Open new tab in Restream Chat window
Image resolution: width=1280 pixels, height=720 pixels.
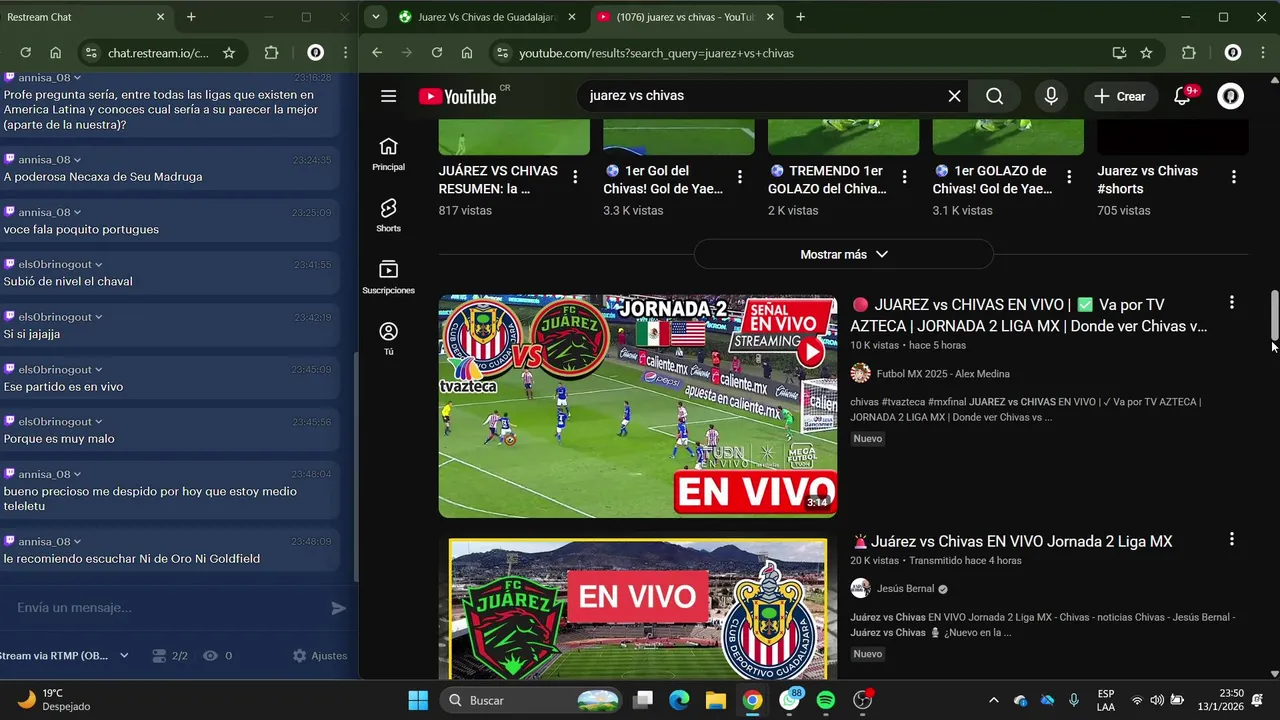pyautogui.click(x=191, y=17)
